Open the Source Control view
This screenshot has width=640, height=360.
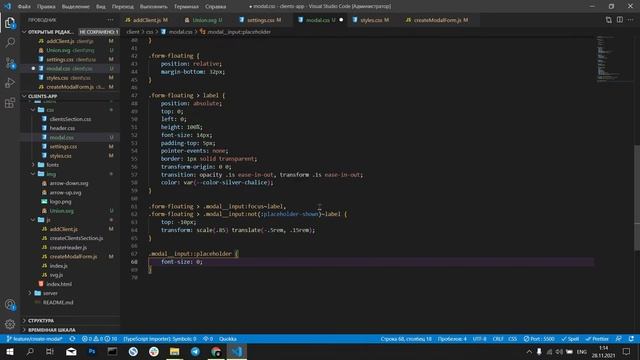click(10, 63)
